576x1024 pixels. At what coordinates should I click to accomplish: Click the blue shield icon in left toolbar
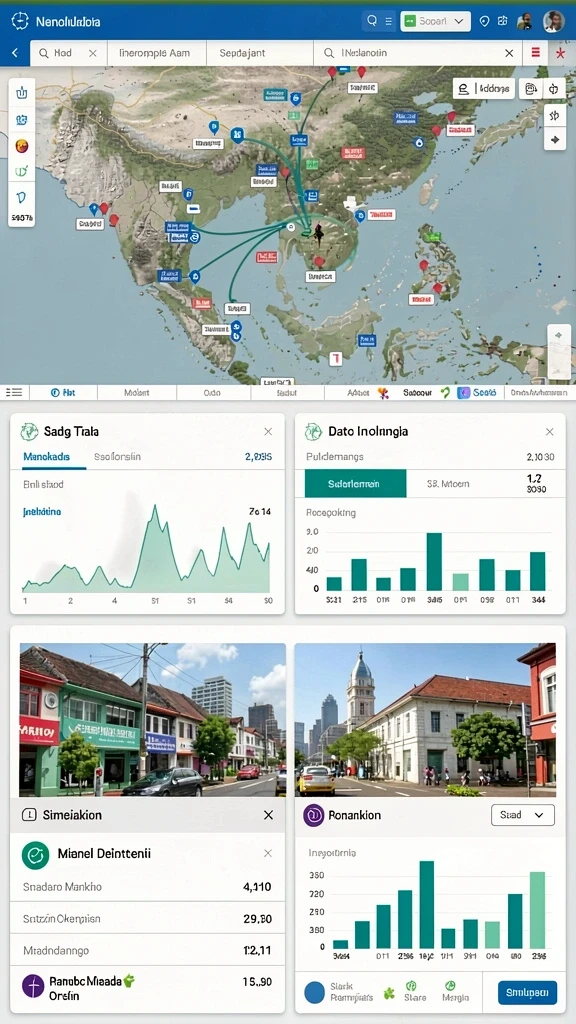(x=22, y=197)
